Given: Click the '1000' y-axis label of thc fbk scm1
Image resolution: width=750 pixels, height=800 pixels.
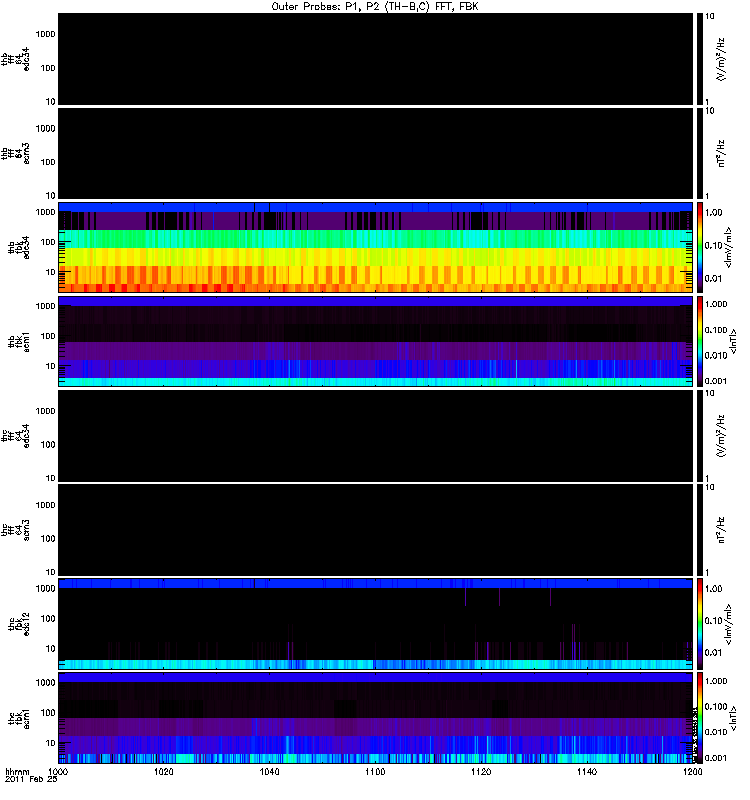Looking at the screenshot, I should [x=45, y=683].
